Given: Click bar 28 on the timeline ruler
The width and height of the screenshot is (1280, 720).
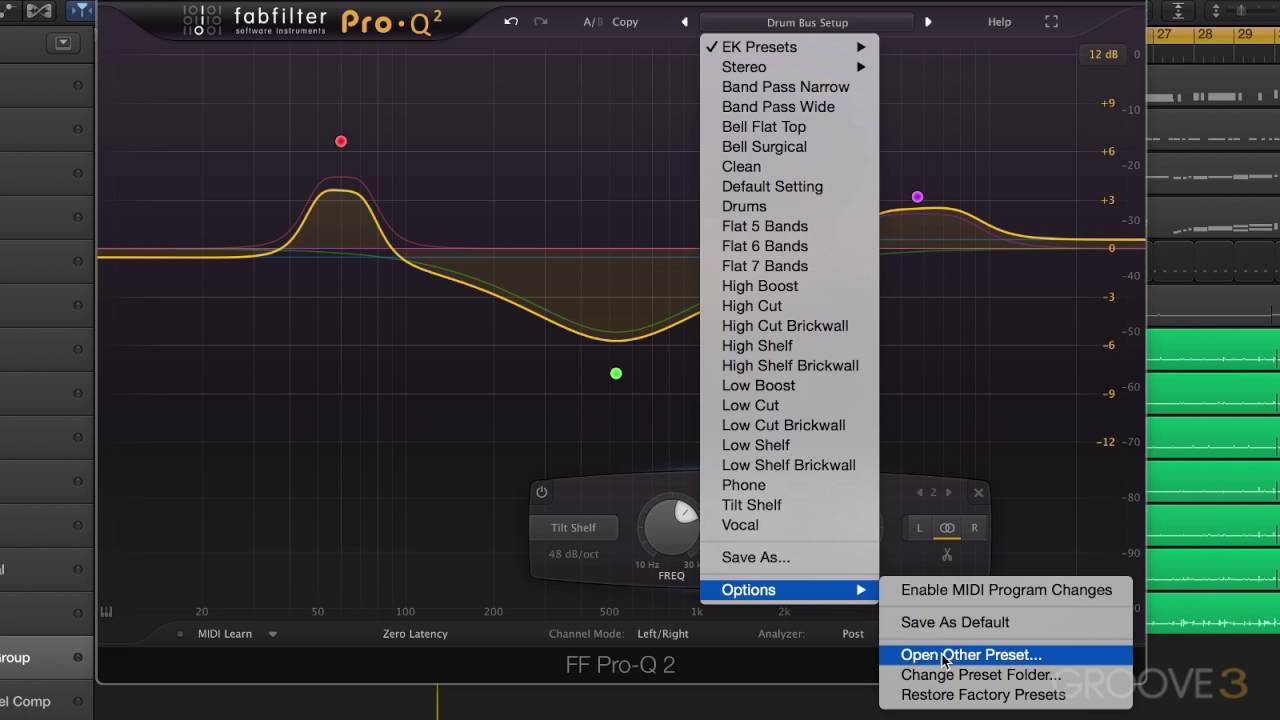Looking at the screenshot, I should tap(1205, 34).
